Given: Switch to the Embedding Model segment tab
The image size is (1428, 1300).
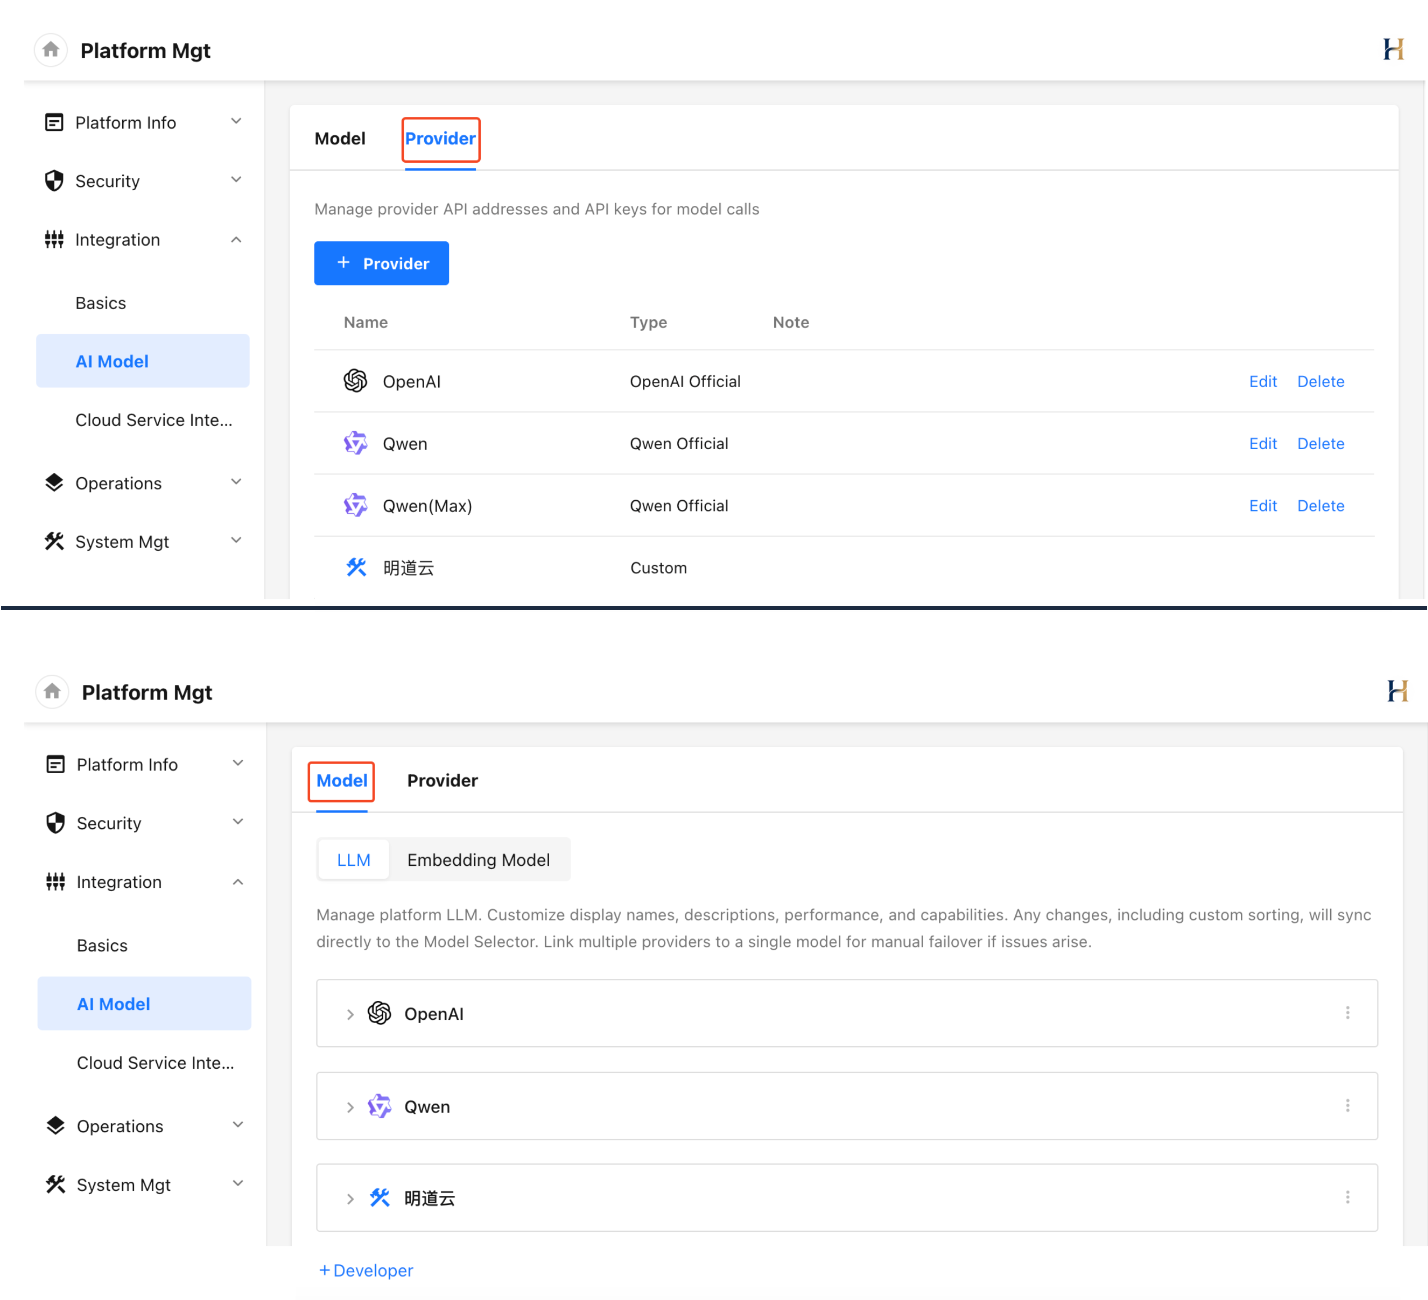Looking at the screenshot, I should coord(478,860).
